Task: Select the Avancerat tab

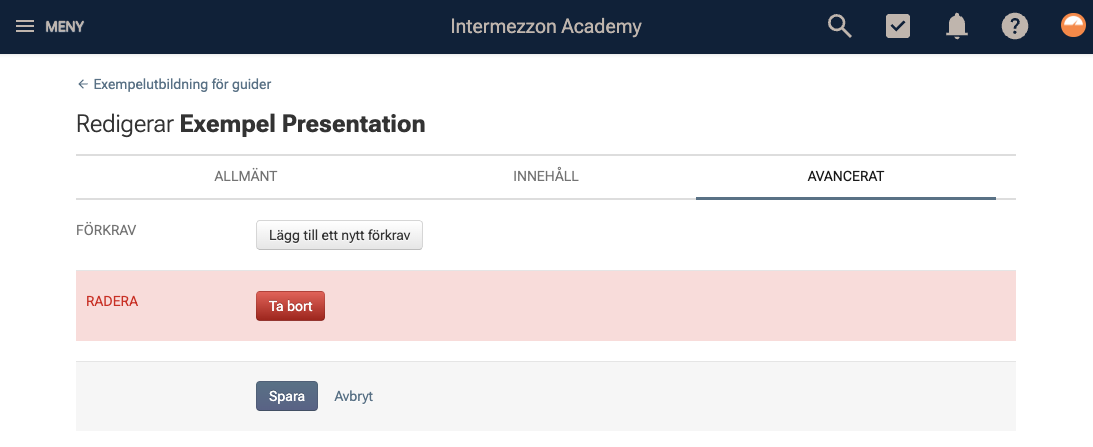Action: point(846,176)
